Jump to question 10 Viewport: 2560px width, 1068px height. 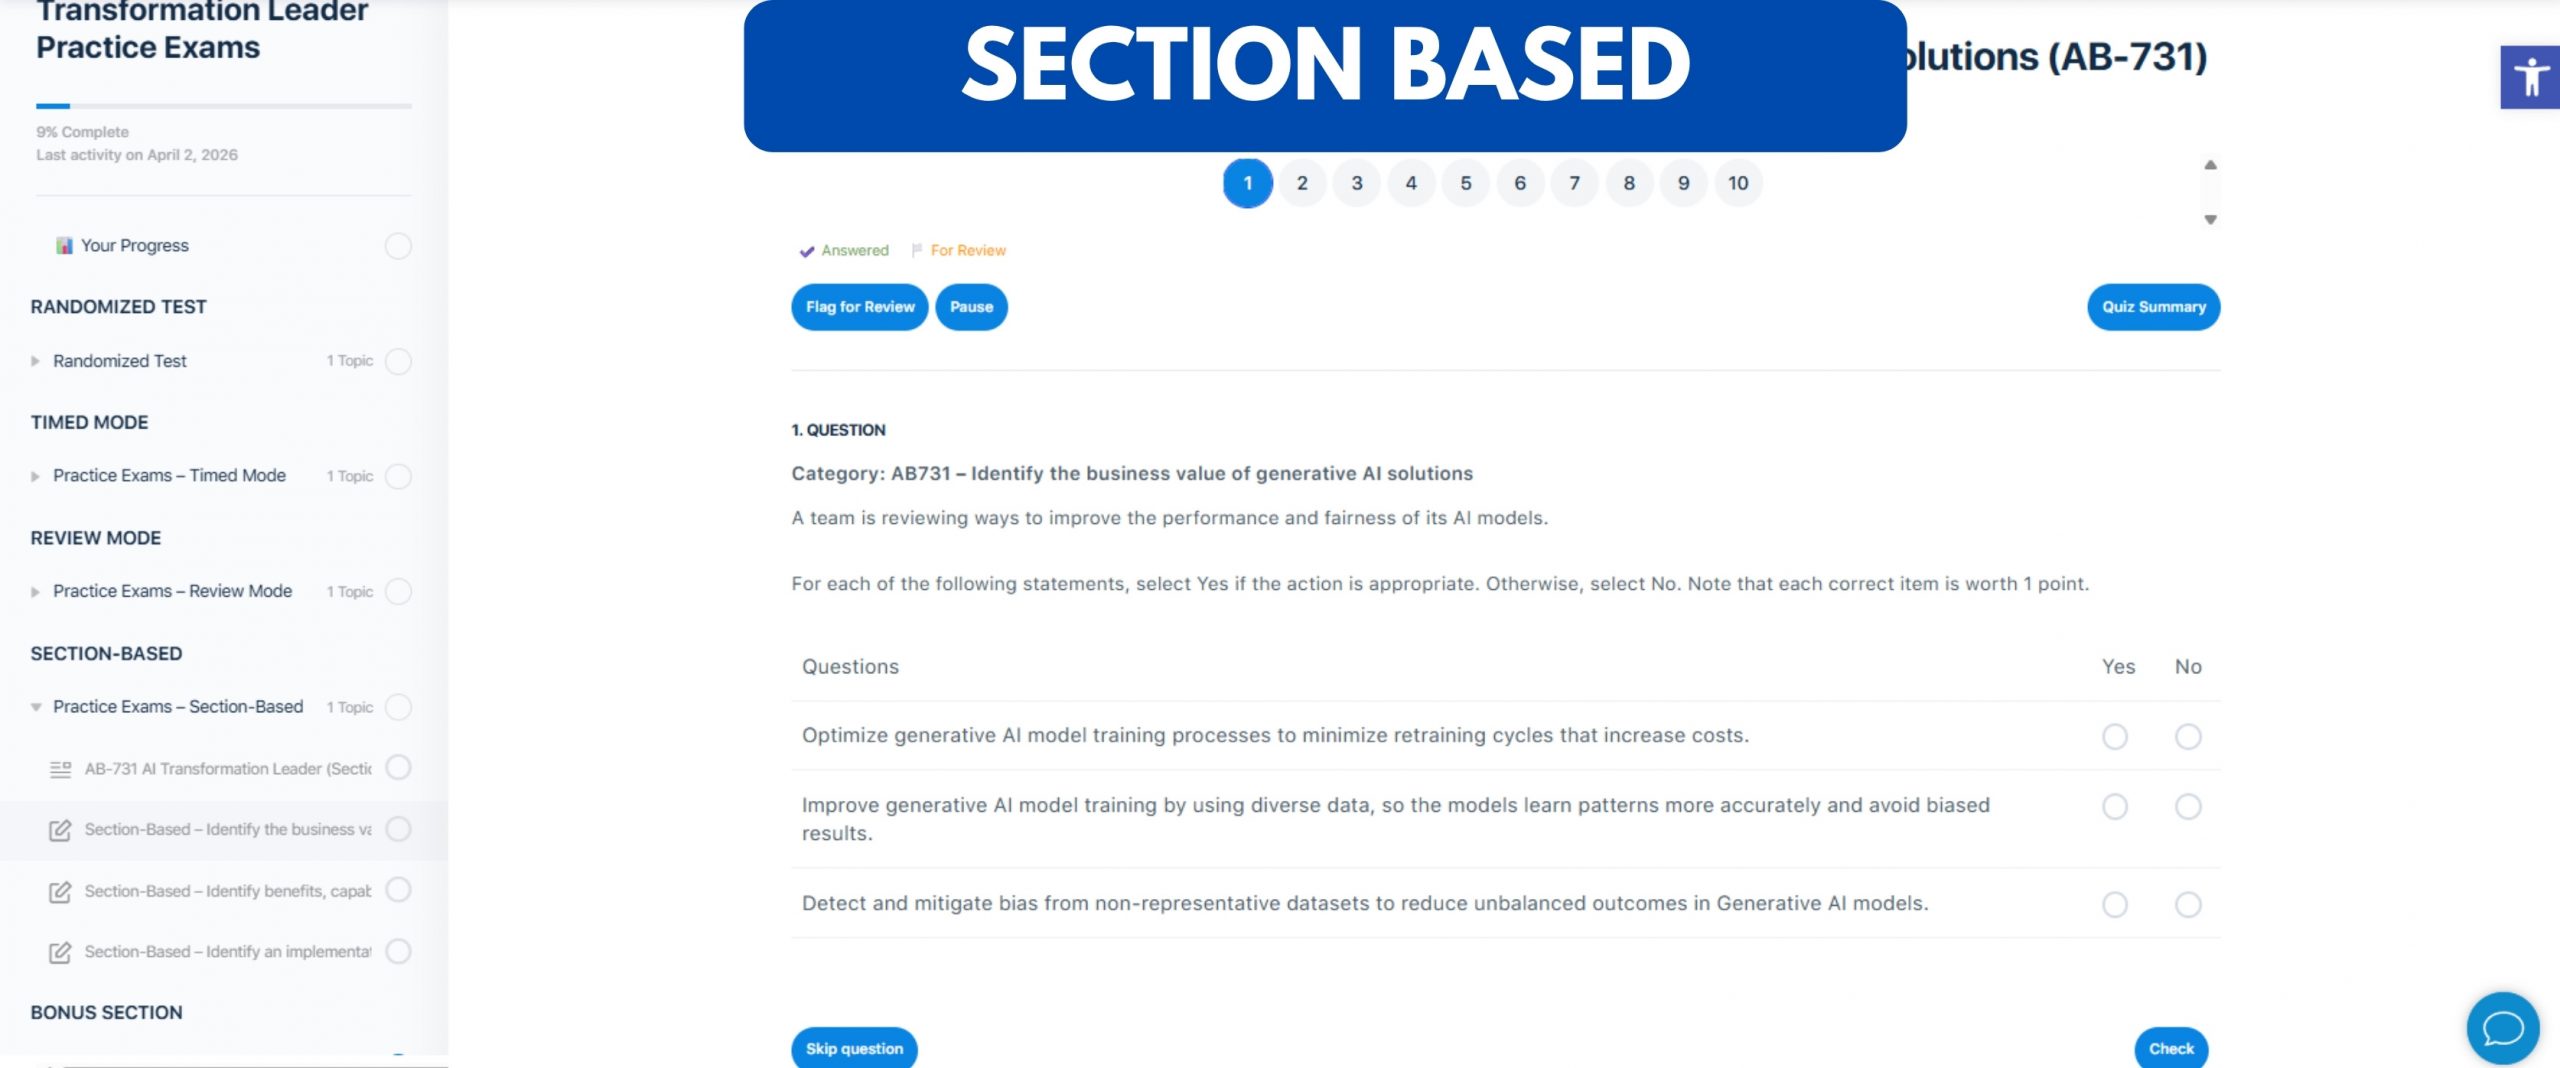[1738, 183]
